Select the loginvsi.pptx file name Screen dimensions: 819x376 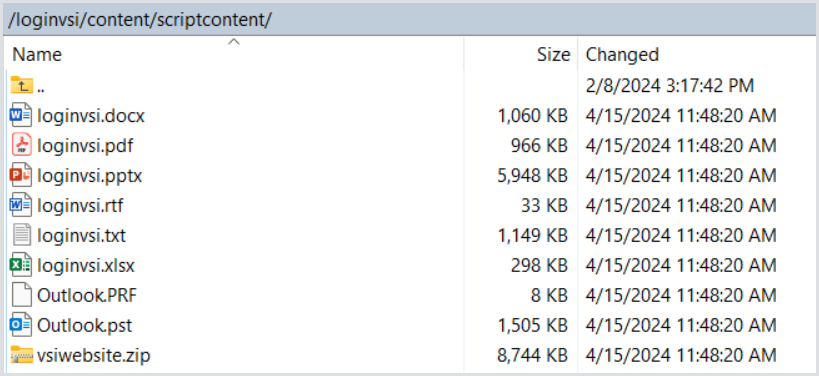pyautogui.click(x=89, y=176)
